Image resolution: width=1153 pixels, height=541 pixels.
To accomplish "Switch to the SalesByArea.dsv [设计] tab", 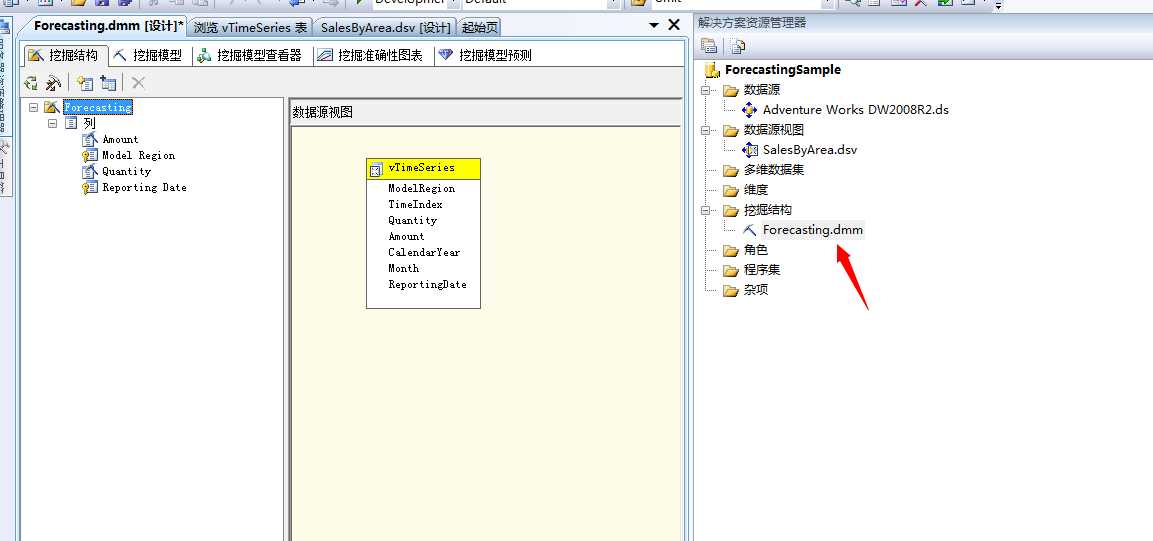I will coord(385,28).
